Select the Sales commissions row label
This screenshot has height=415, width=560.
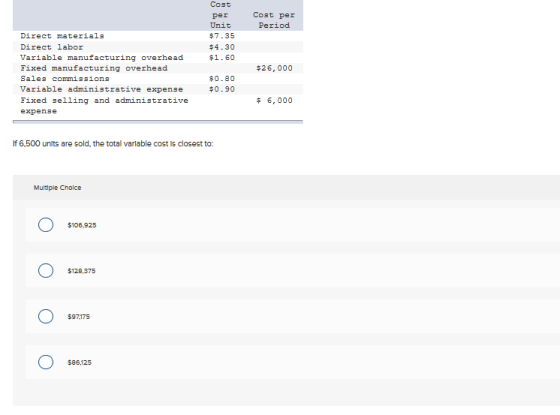pos(65,78)
